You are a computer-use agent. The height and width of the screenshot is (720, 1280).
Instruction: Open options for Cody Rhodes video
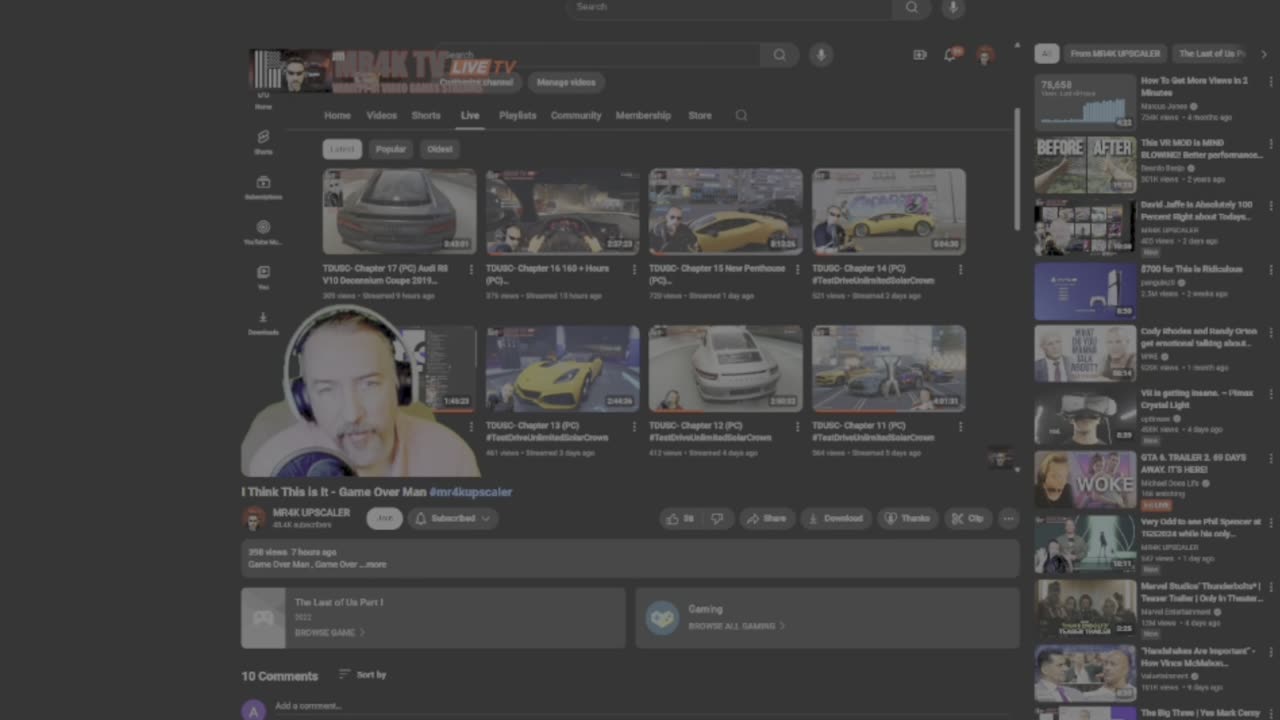tap(1271, 332)
